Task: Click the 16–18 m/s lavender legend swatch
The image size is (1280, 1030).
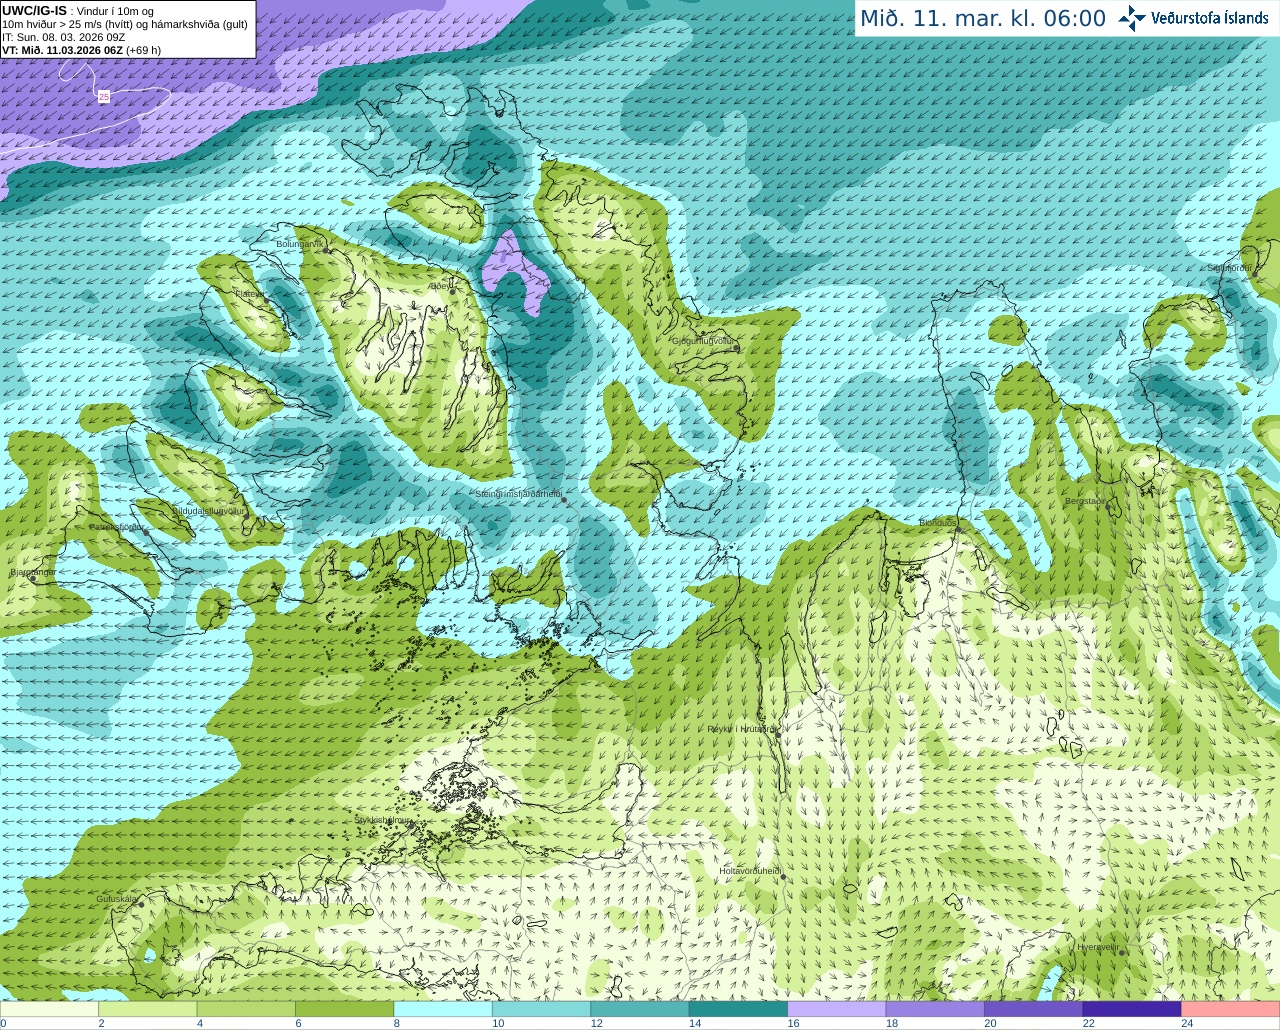Action: (837, 1008)
